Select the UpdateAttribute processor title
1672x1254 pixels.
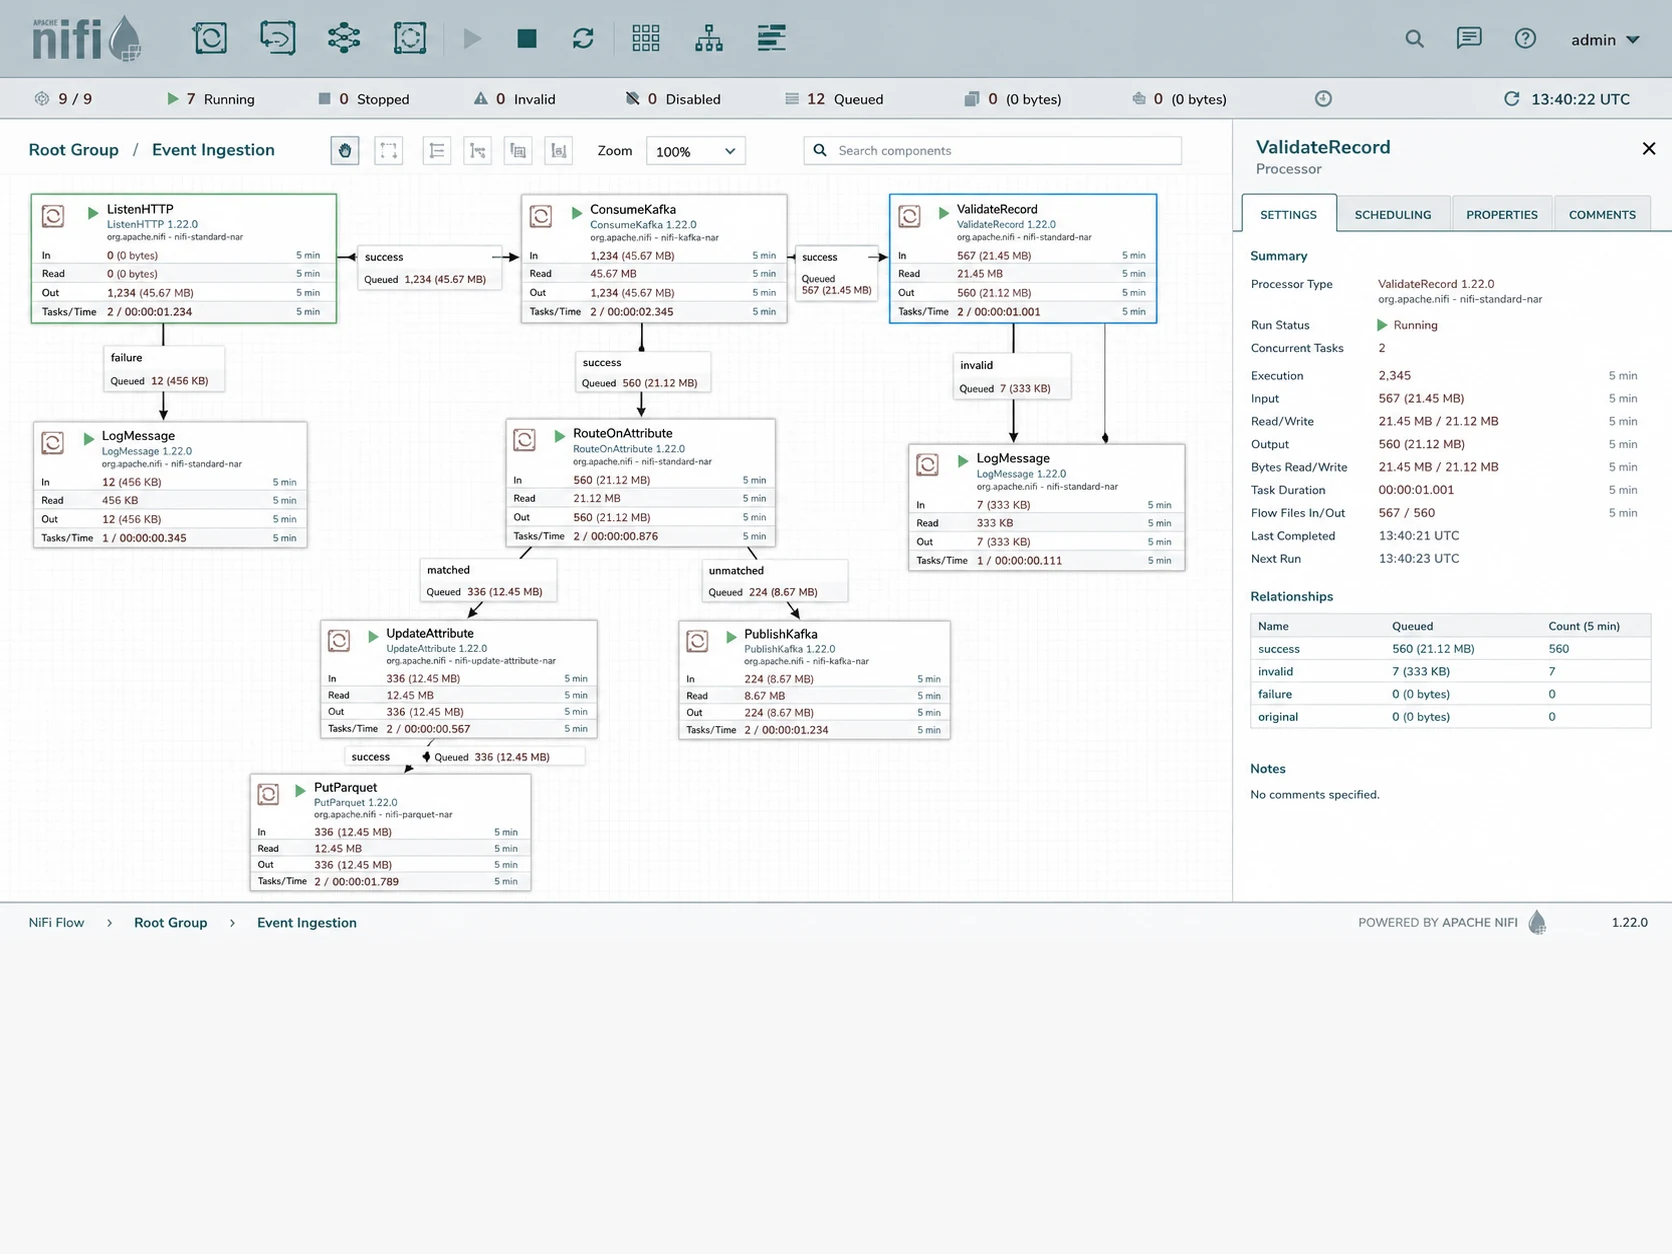(430, 633)
